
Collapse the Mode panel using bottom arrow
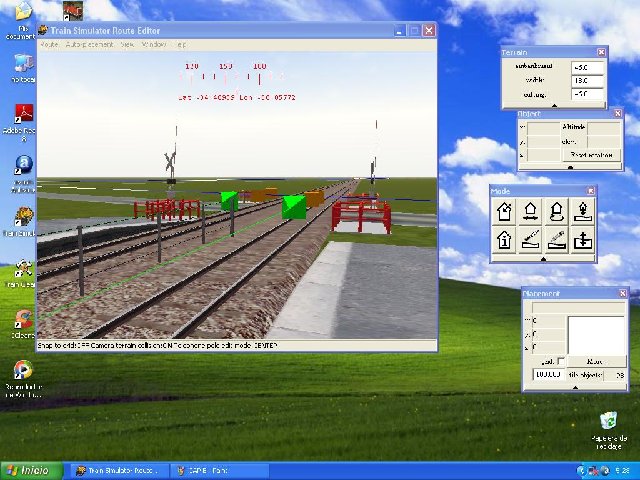tap(544, 259)
